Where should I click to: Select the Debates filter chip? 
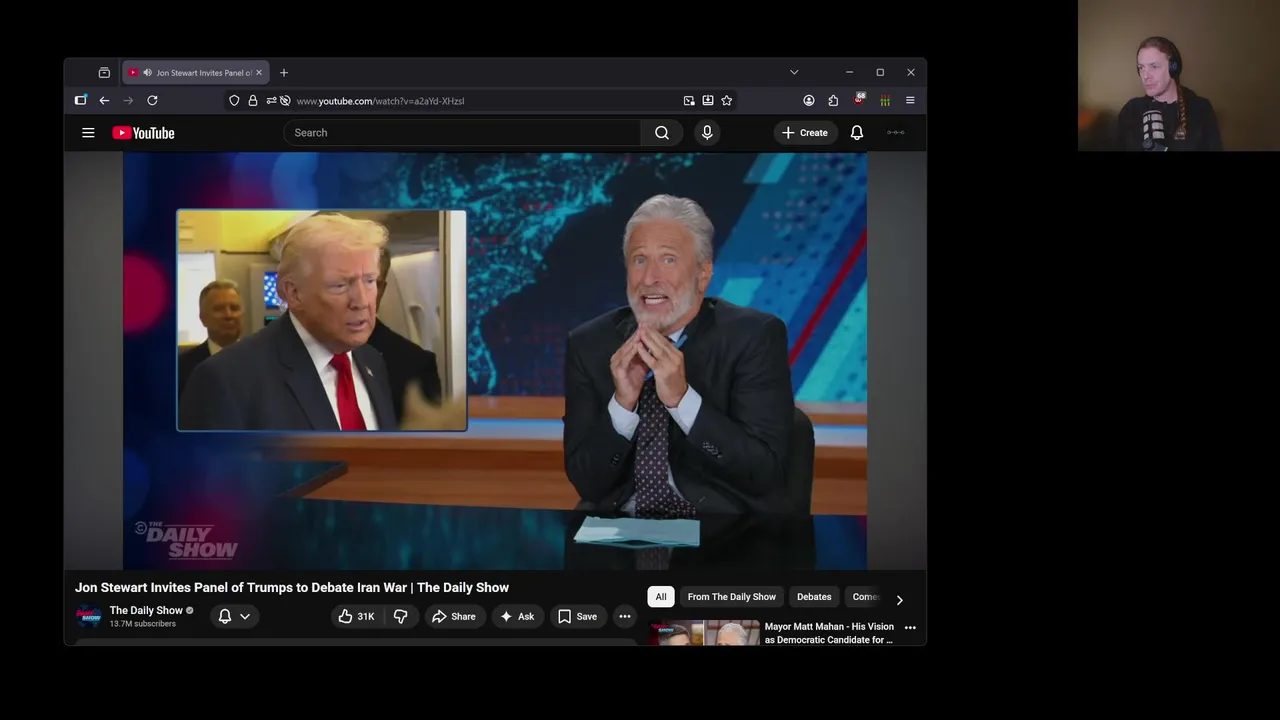pyautogui.click(x=814, y=597)
